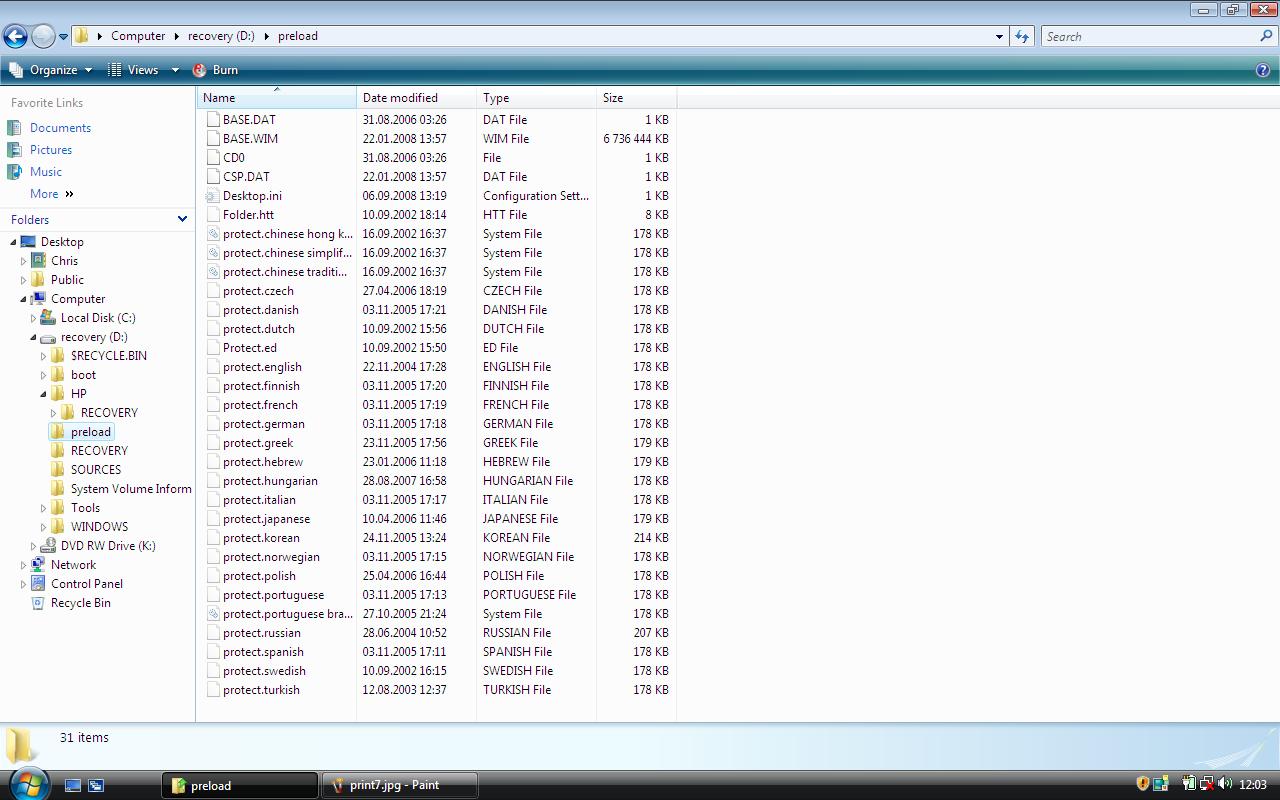1280x800 pixels.
Task: Select Control Panel in folder tree
Action: tap(87, 584)
